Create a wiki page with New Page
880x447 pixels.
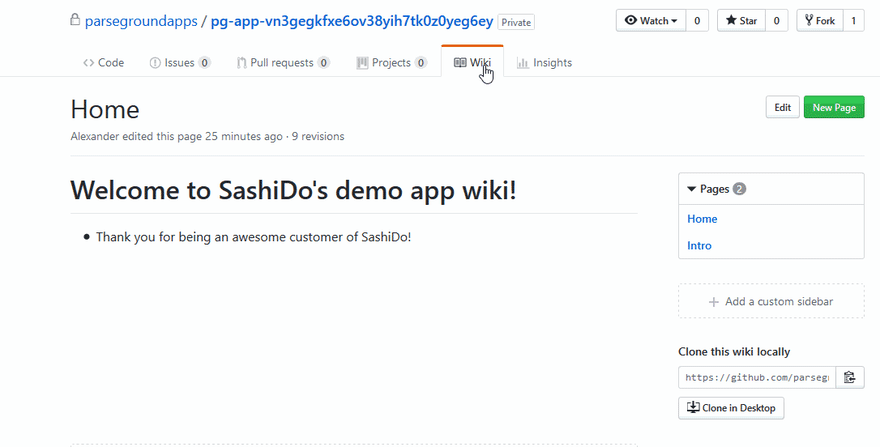[834, 107]
